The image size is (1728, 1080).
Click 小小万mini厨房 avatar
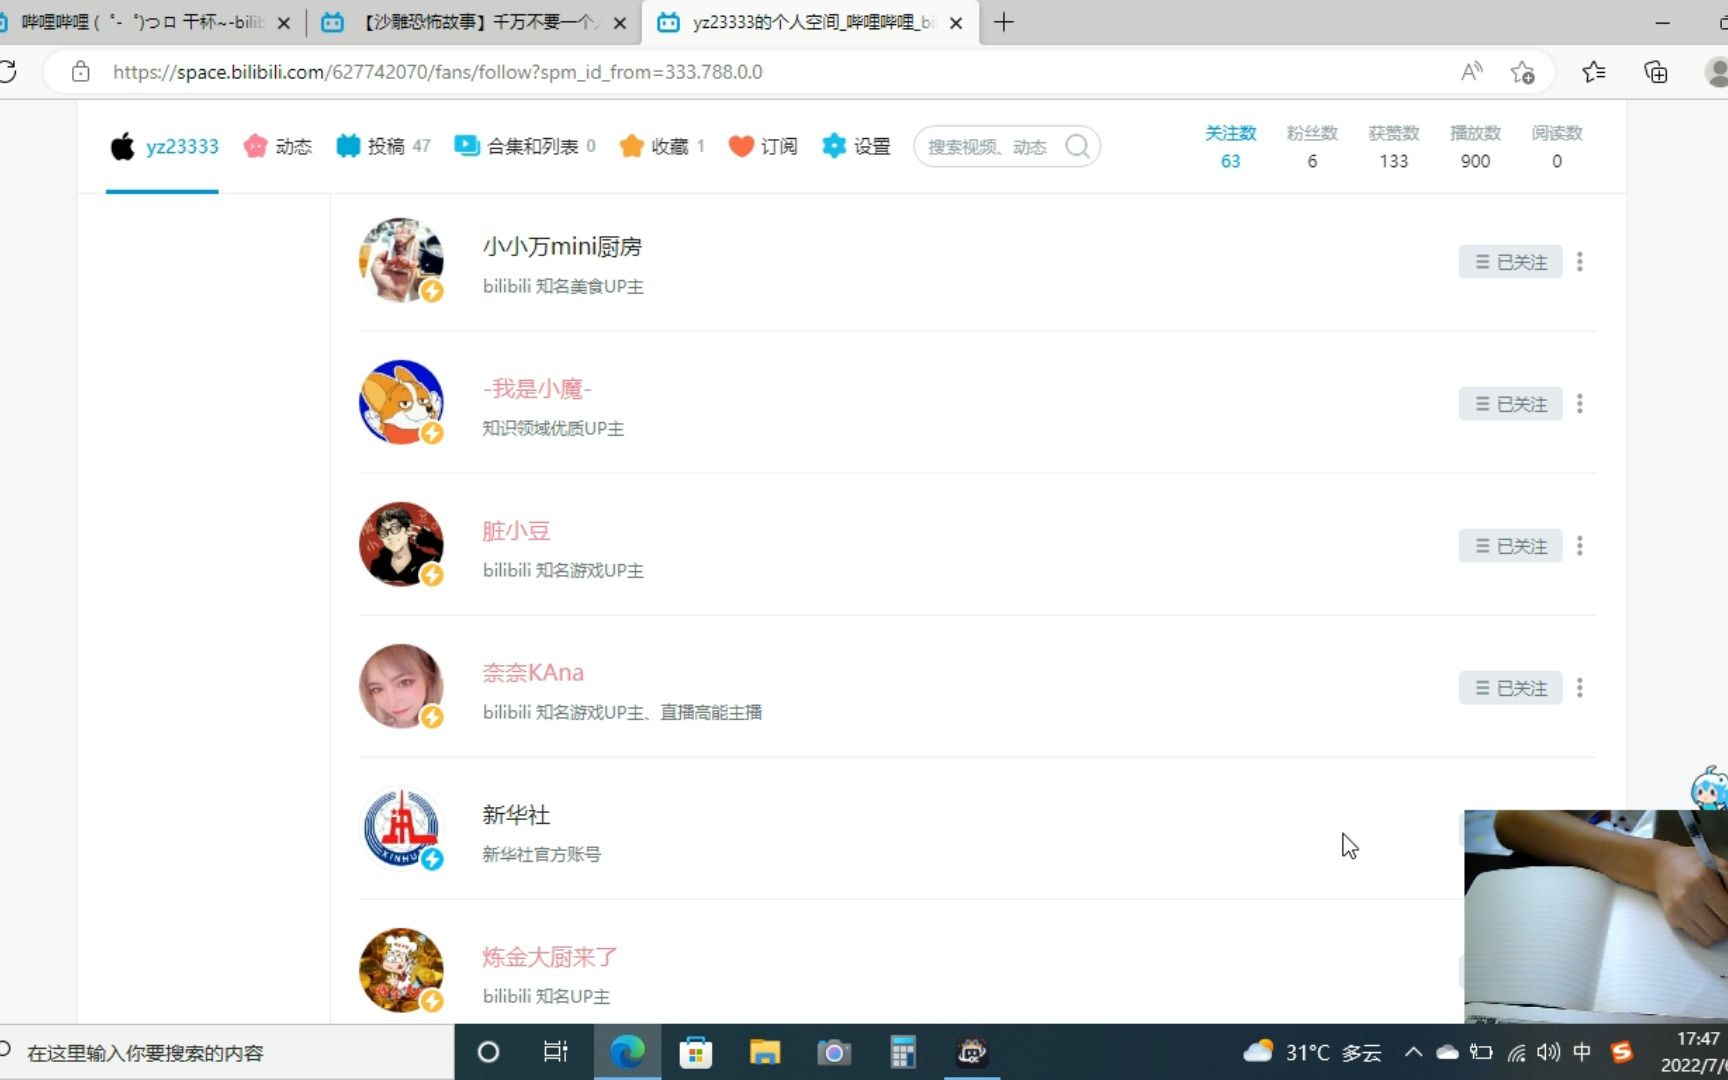[401, 260]
